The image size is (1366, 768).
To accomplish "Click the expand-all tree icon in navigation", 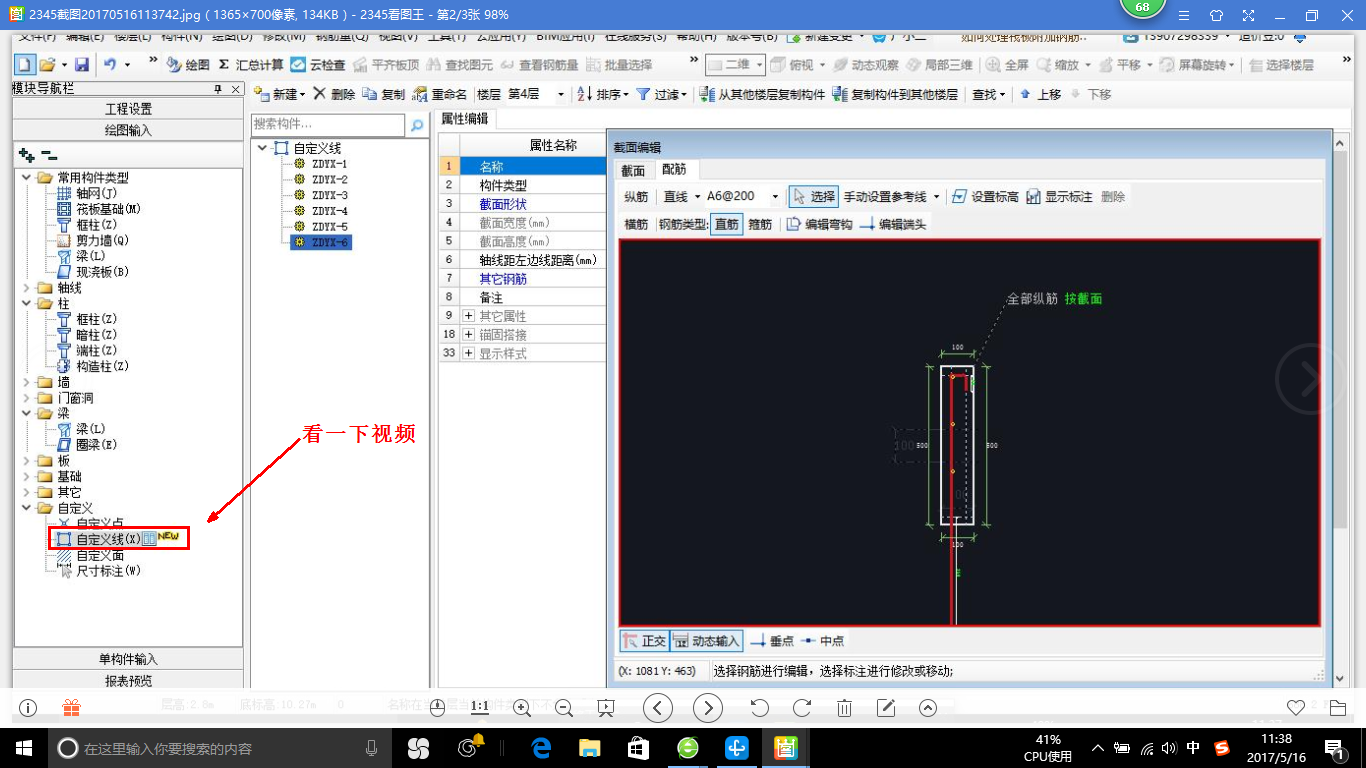I will point(27,155).
